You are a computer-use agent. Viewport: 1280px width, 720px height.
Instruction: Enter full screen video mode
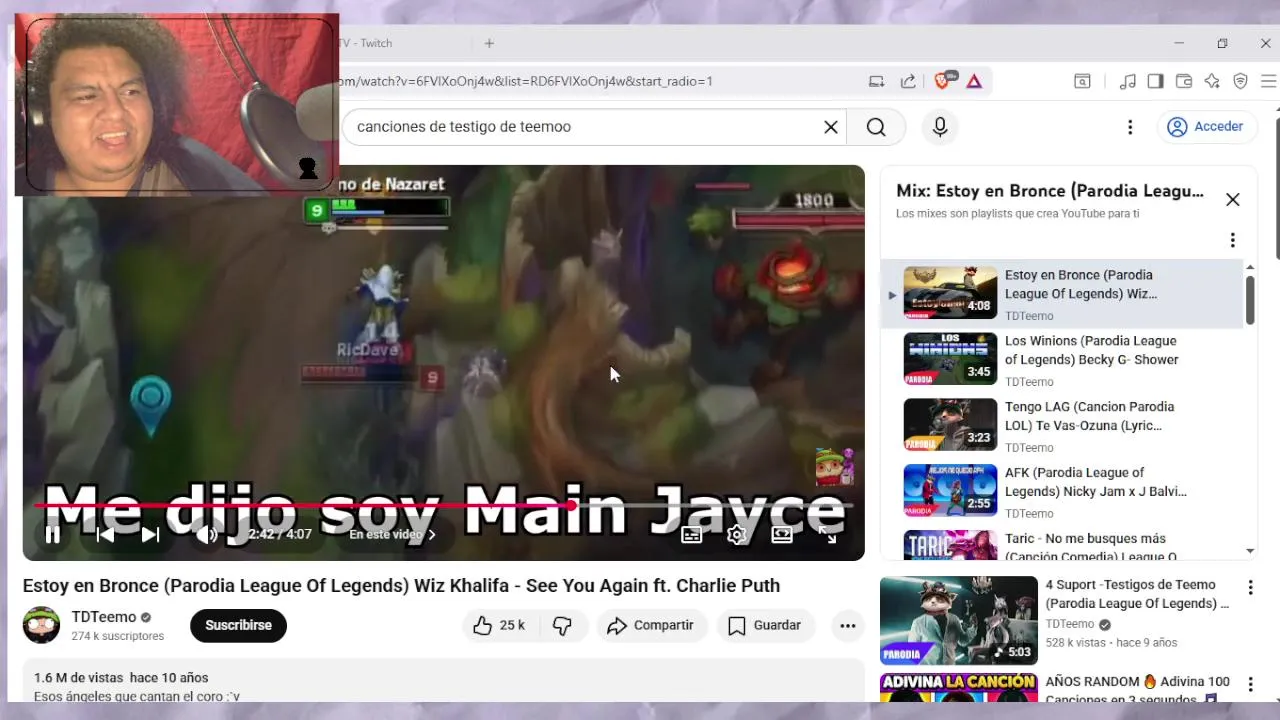coord(828,535)
